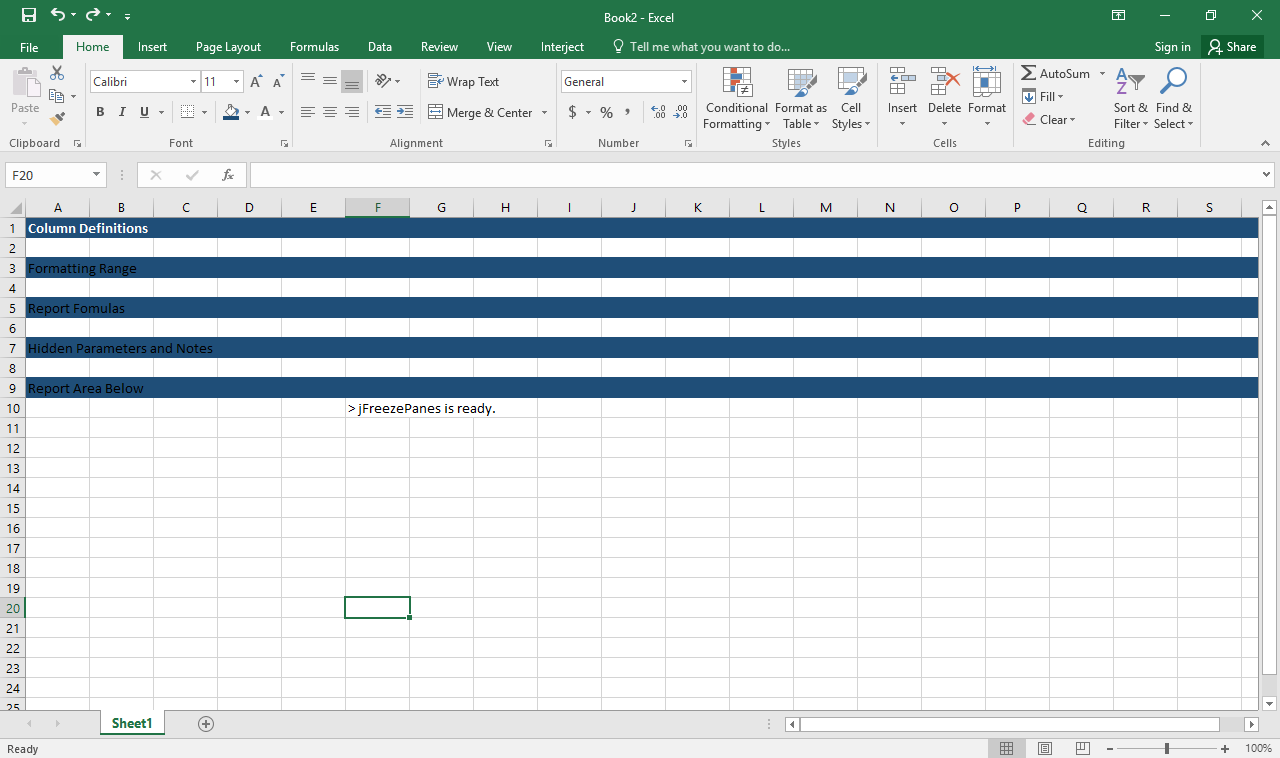Click the Insert cells icon
The height and width of the screenshot is (758, 1280).
pos(902,81)
